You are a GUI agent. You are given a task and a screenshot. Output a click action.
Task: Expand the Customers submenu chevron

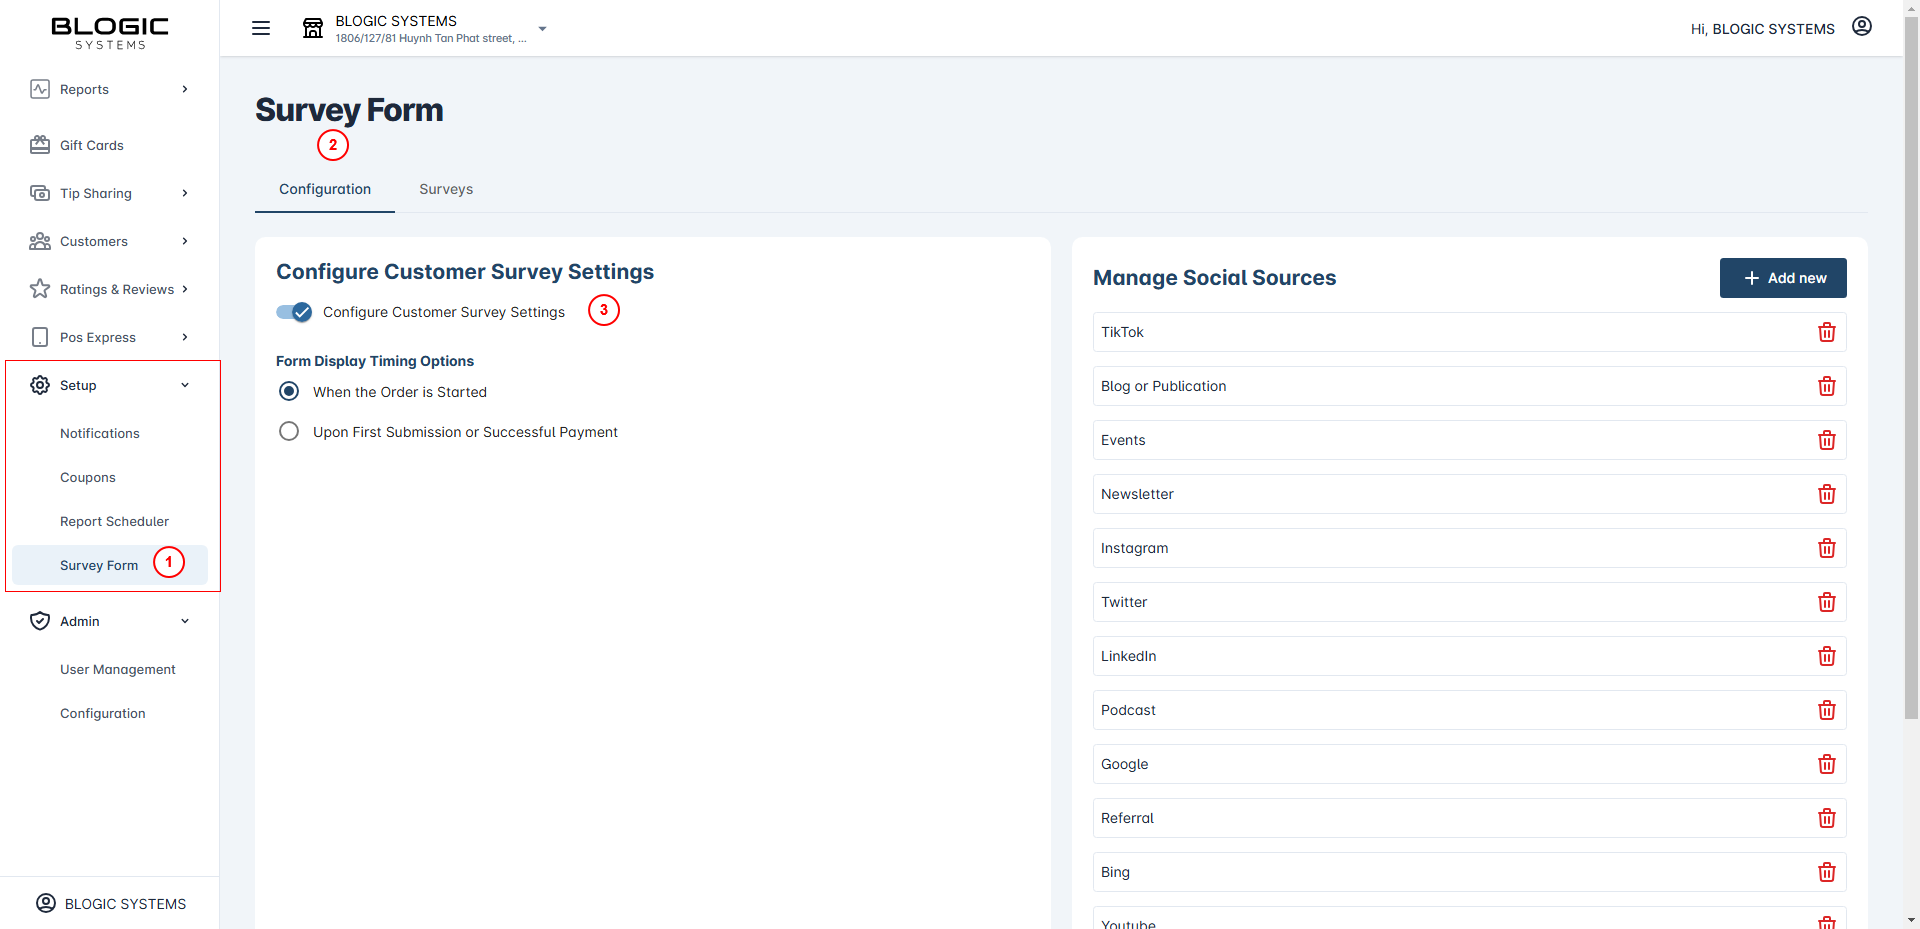pyautogui.click(x=185, y=241)
